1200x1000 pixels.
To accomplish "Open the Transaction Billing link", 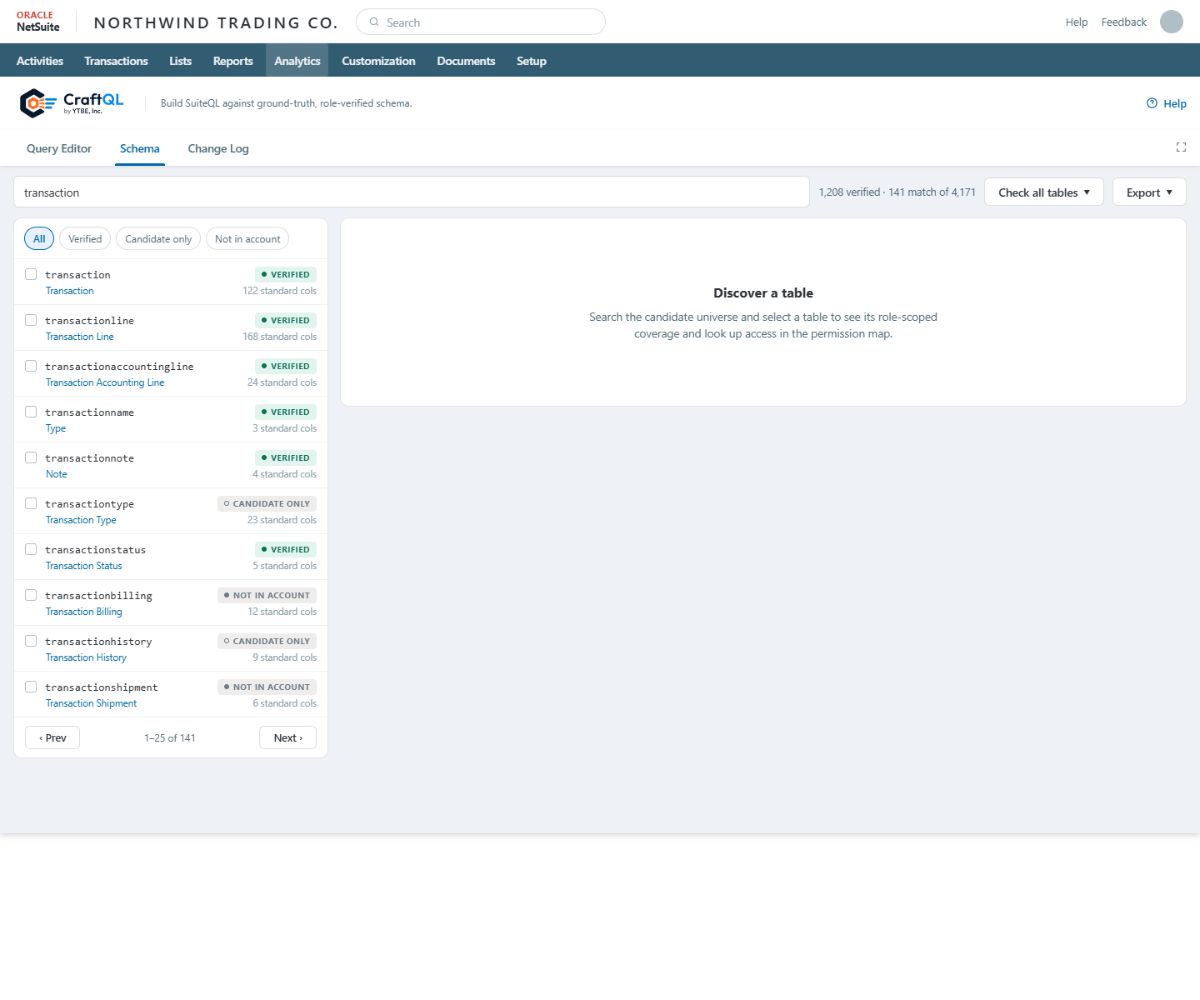I will [x=84, y=612].
